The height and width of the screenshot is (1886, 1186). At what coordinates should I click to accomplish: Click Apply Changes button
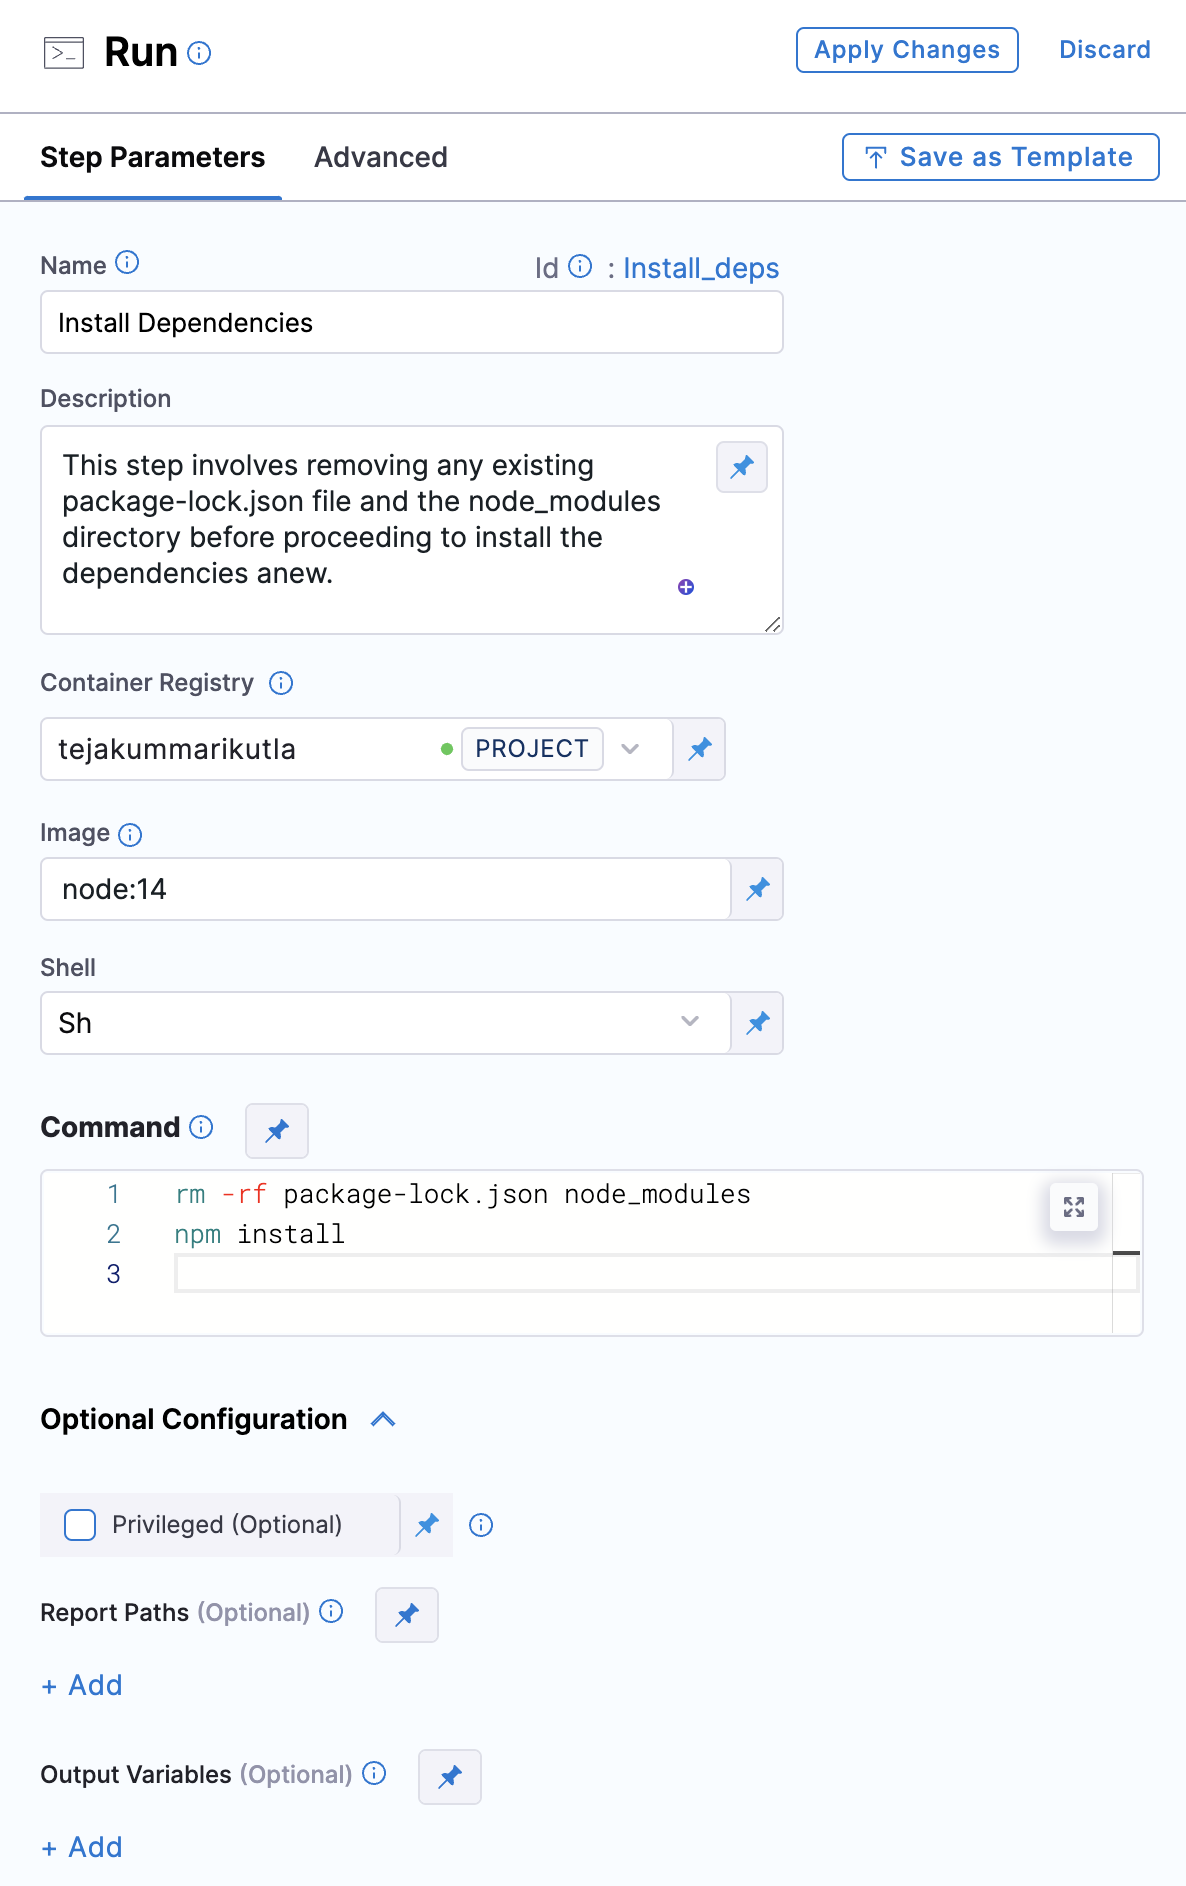tap(907, 50)
